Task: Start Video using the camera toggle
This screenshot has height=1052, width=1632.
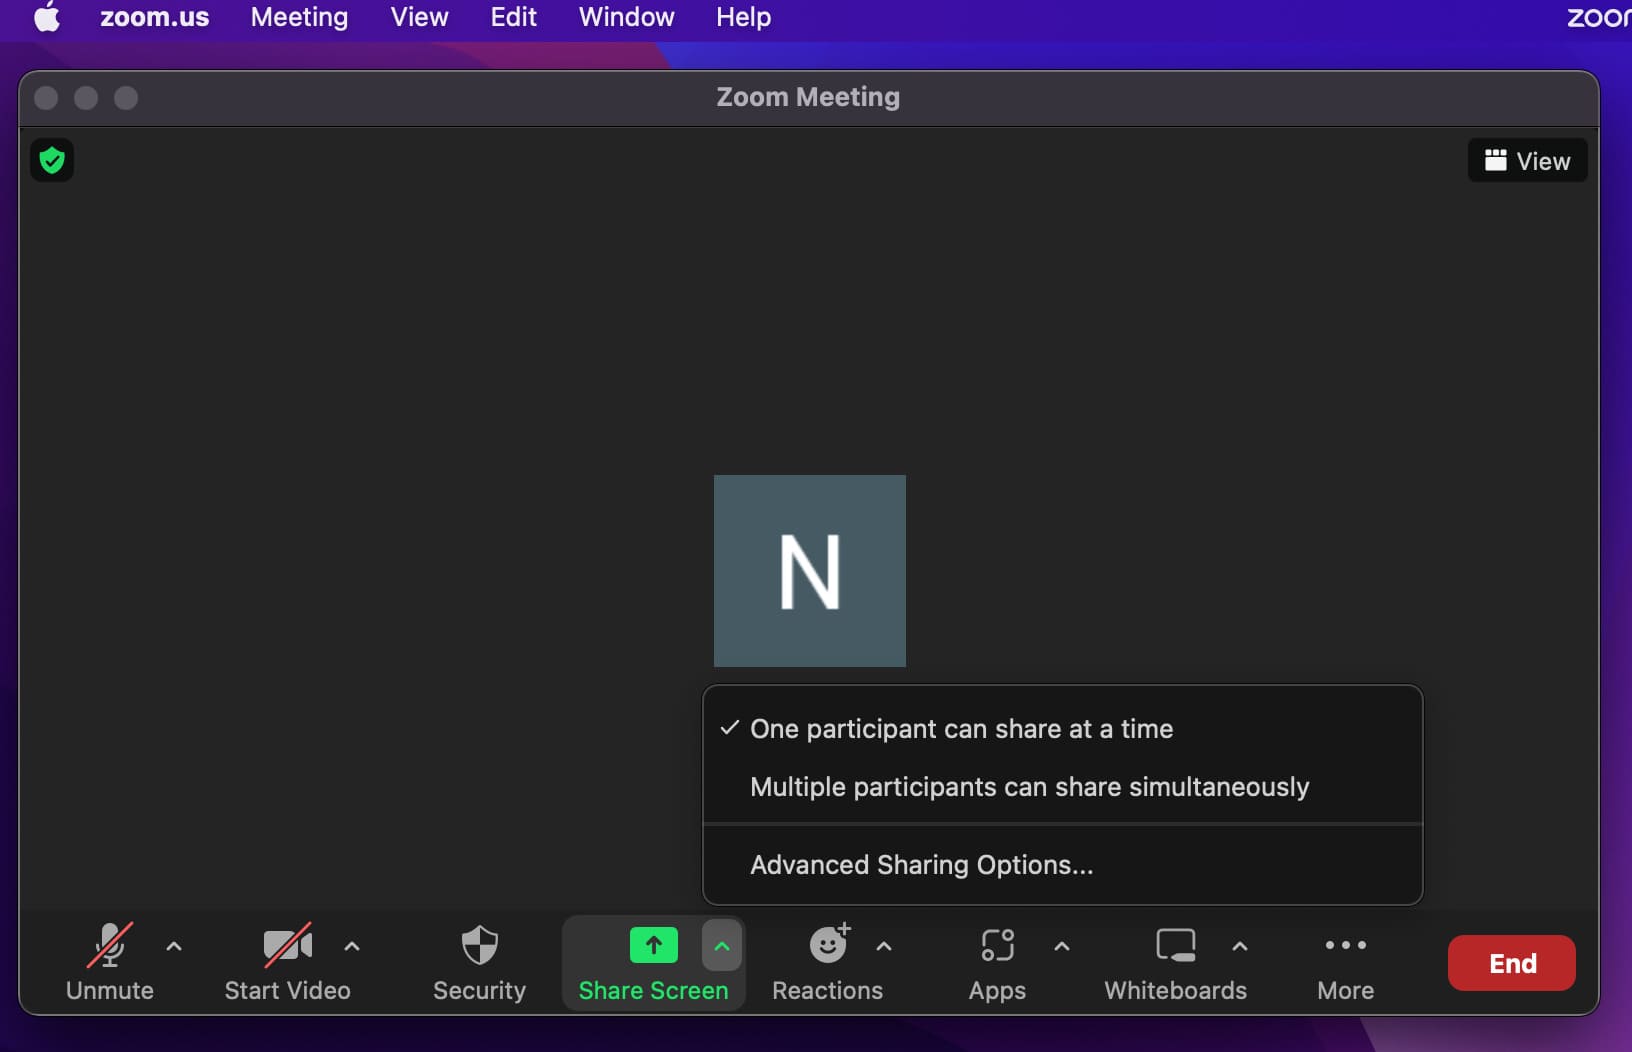Action: click(287, 946)
